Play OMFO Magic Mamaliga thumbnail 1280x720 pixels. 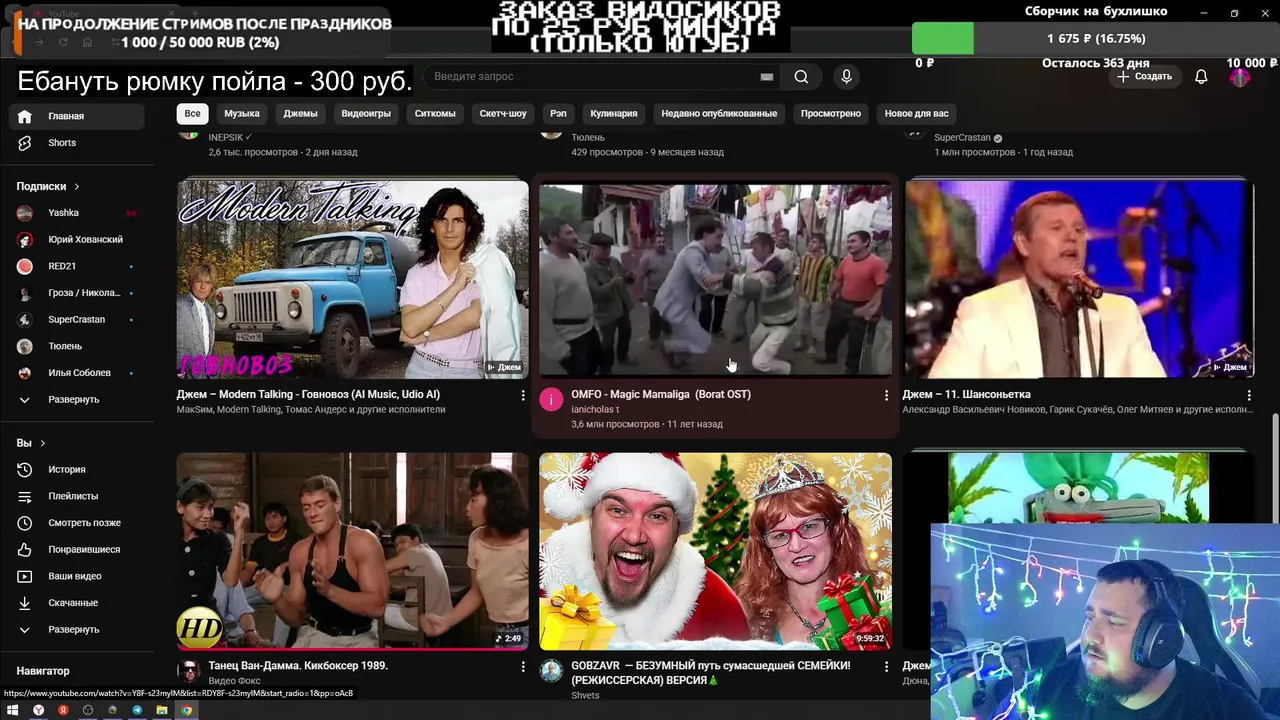pos(715,279)
